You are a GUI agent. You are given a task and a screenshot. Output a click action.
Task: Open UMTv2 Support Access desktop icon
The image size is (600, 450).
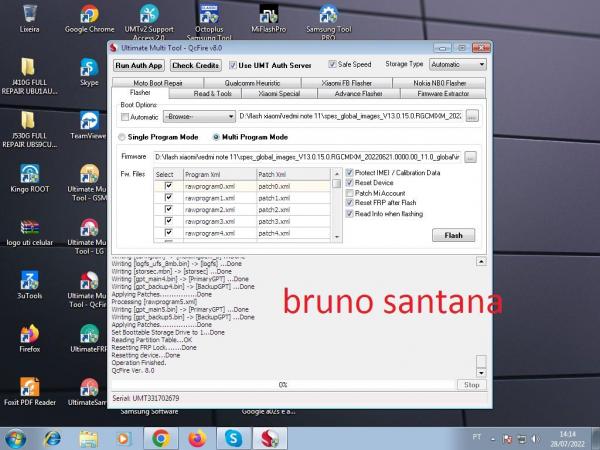(x=149, y=21)
